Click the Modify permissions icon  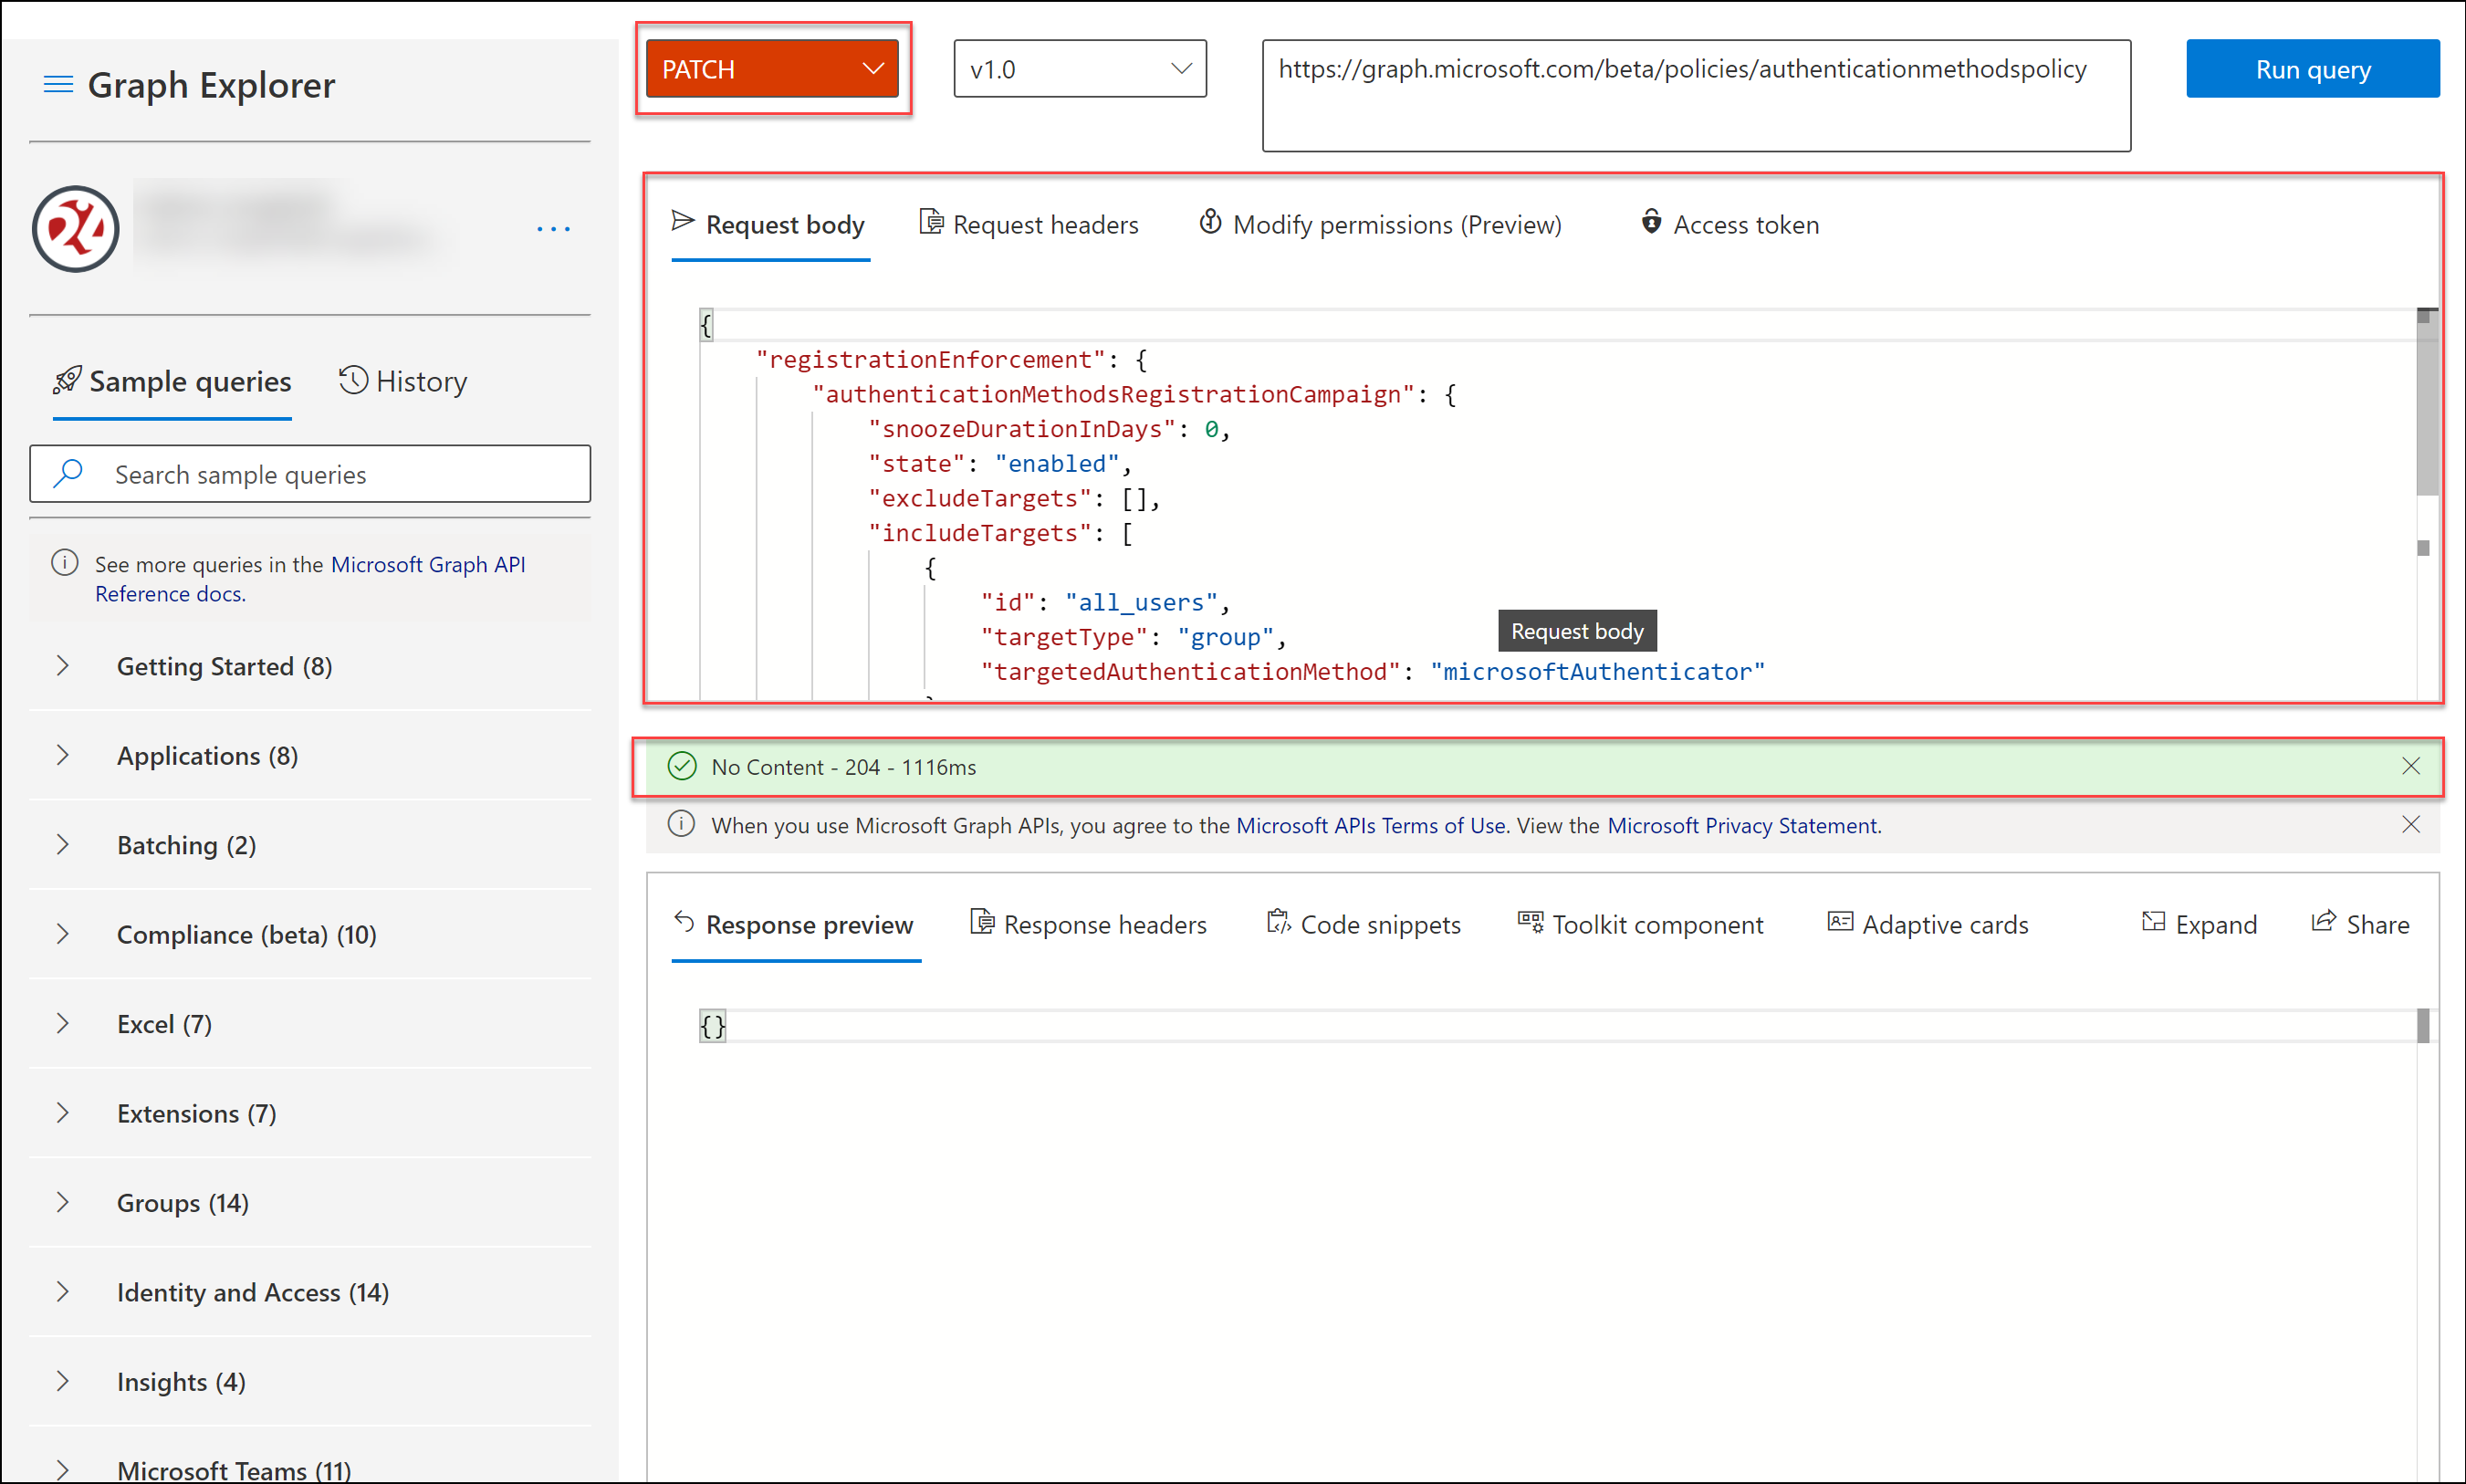point(1210,222)
